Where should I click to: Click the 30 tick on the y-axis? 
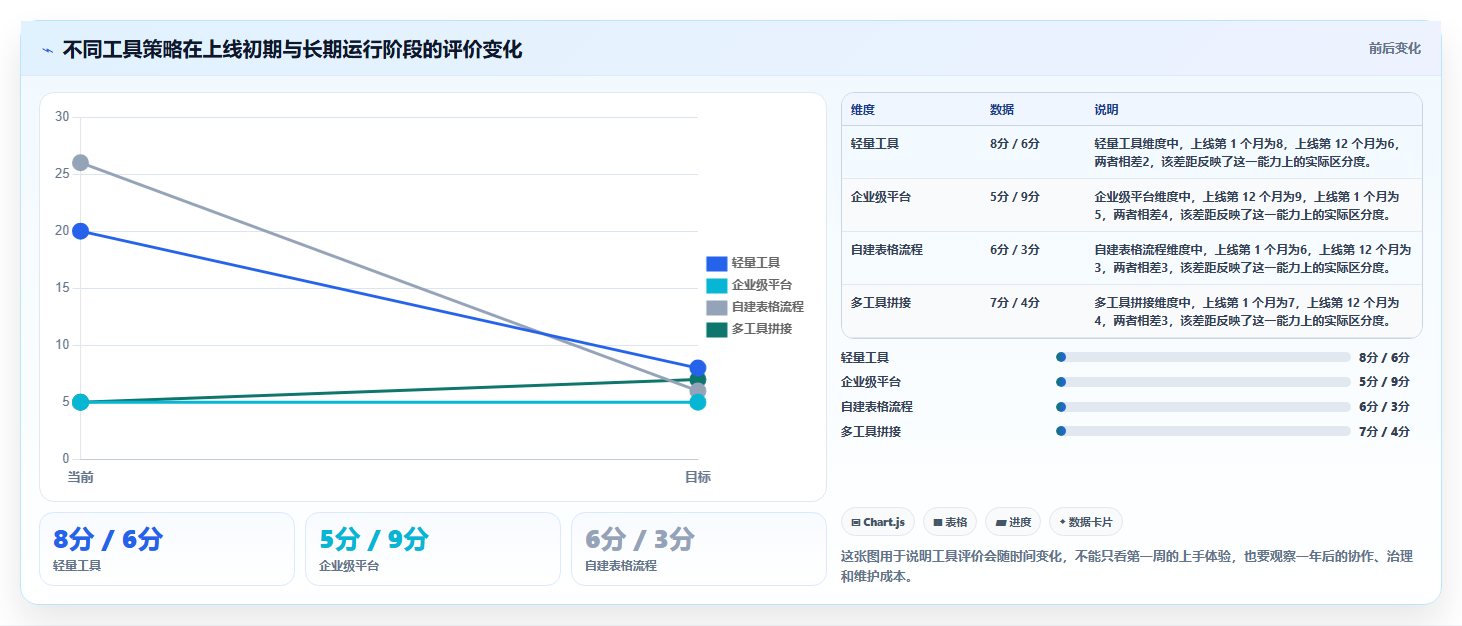tap(62, 117)
